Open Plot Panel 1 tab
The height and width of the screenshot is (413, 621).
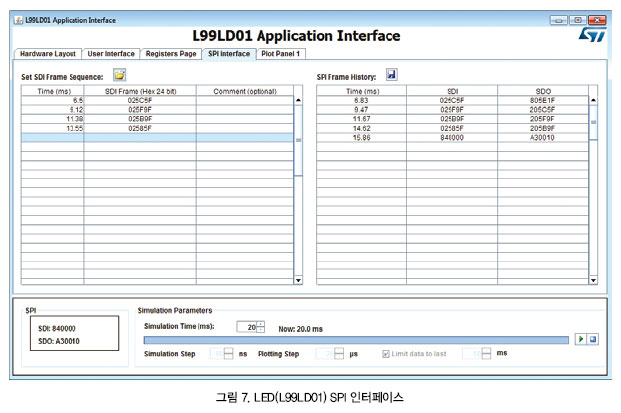(x=280, y=54)
